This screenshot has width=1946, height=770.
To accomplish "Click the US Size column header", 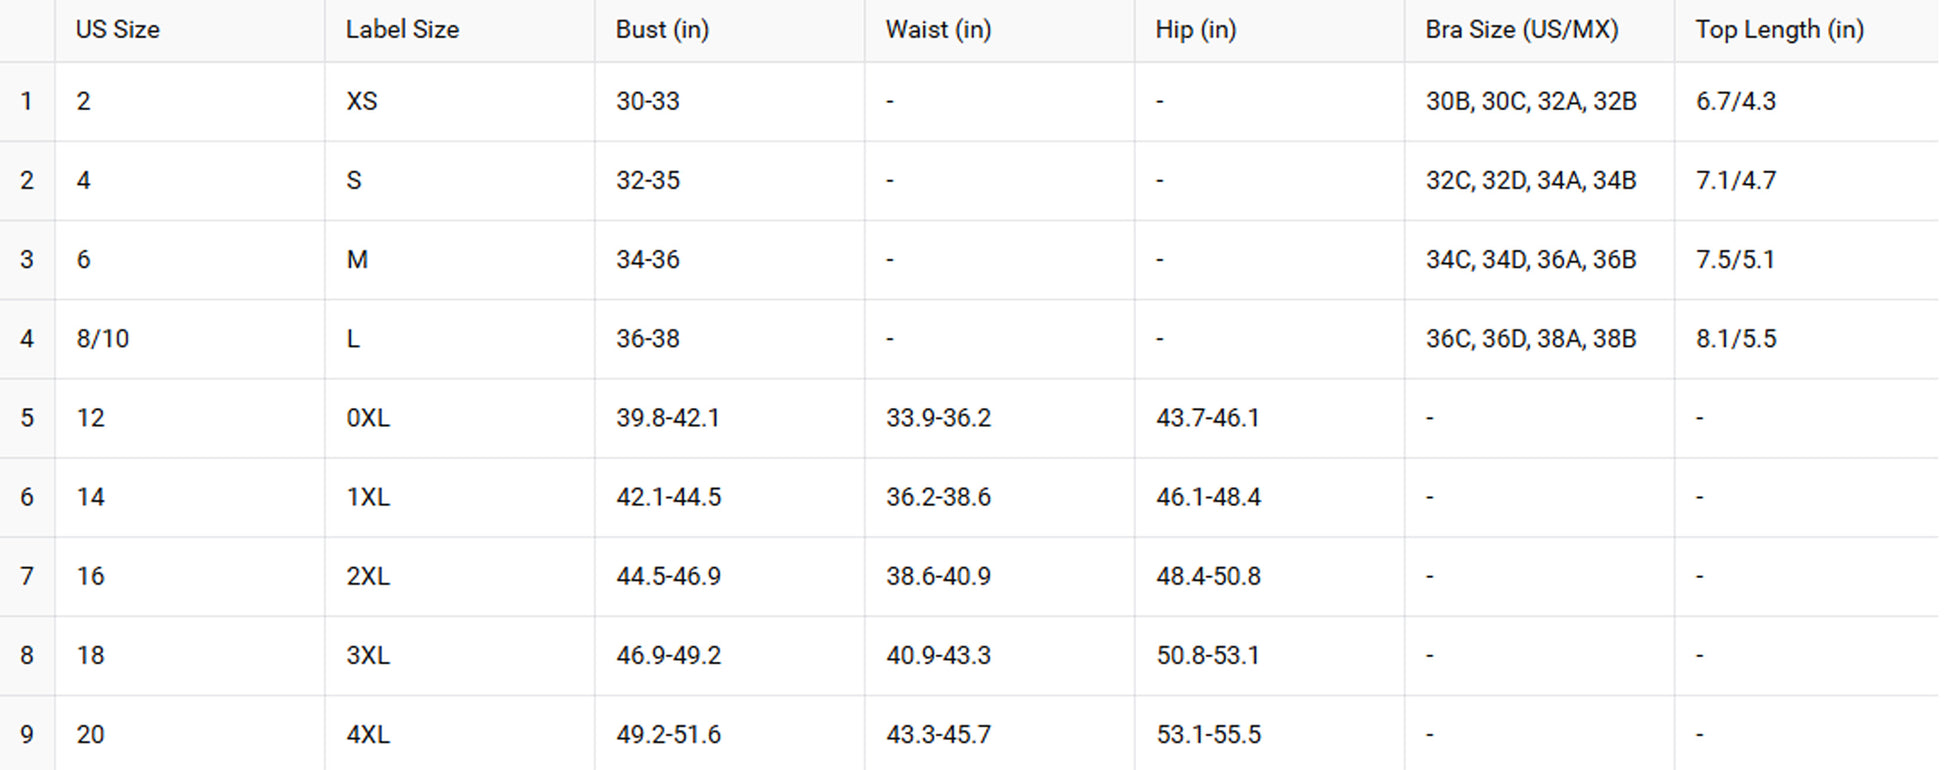I will (118, 30).
